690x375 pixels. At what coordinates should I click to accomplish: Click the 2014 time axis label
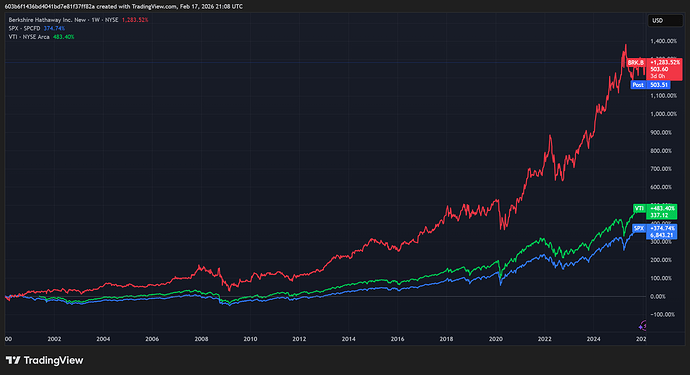point(349,339)
